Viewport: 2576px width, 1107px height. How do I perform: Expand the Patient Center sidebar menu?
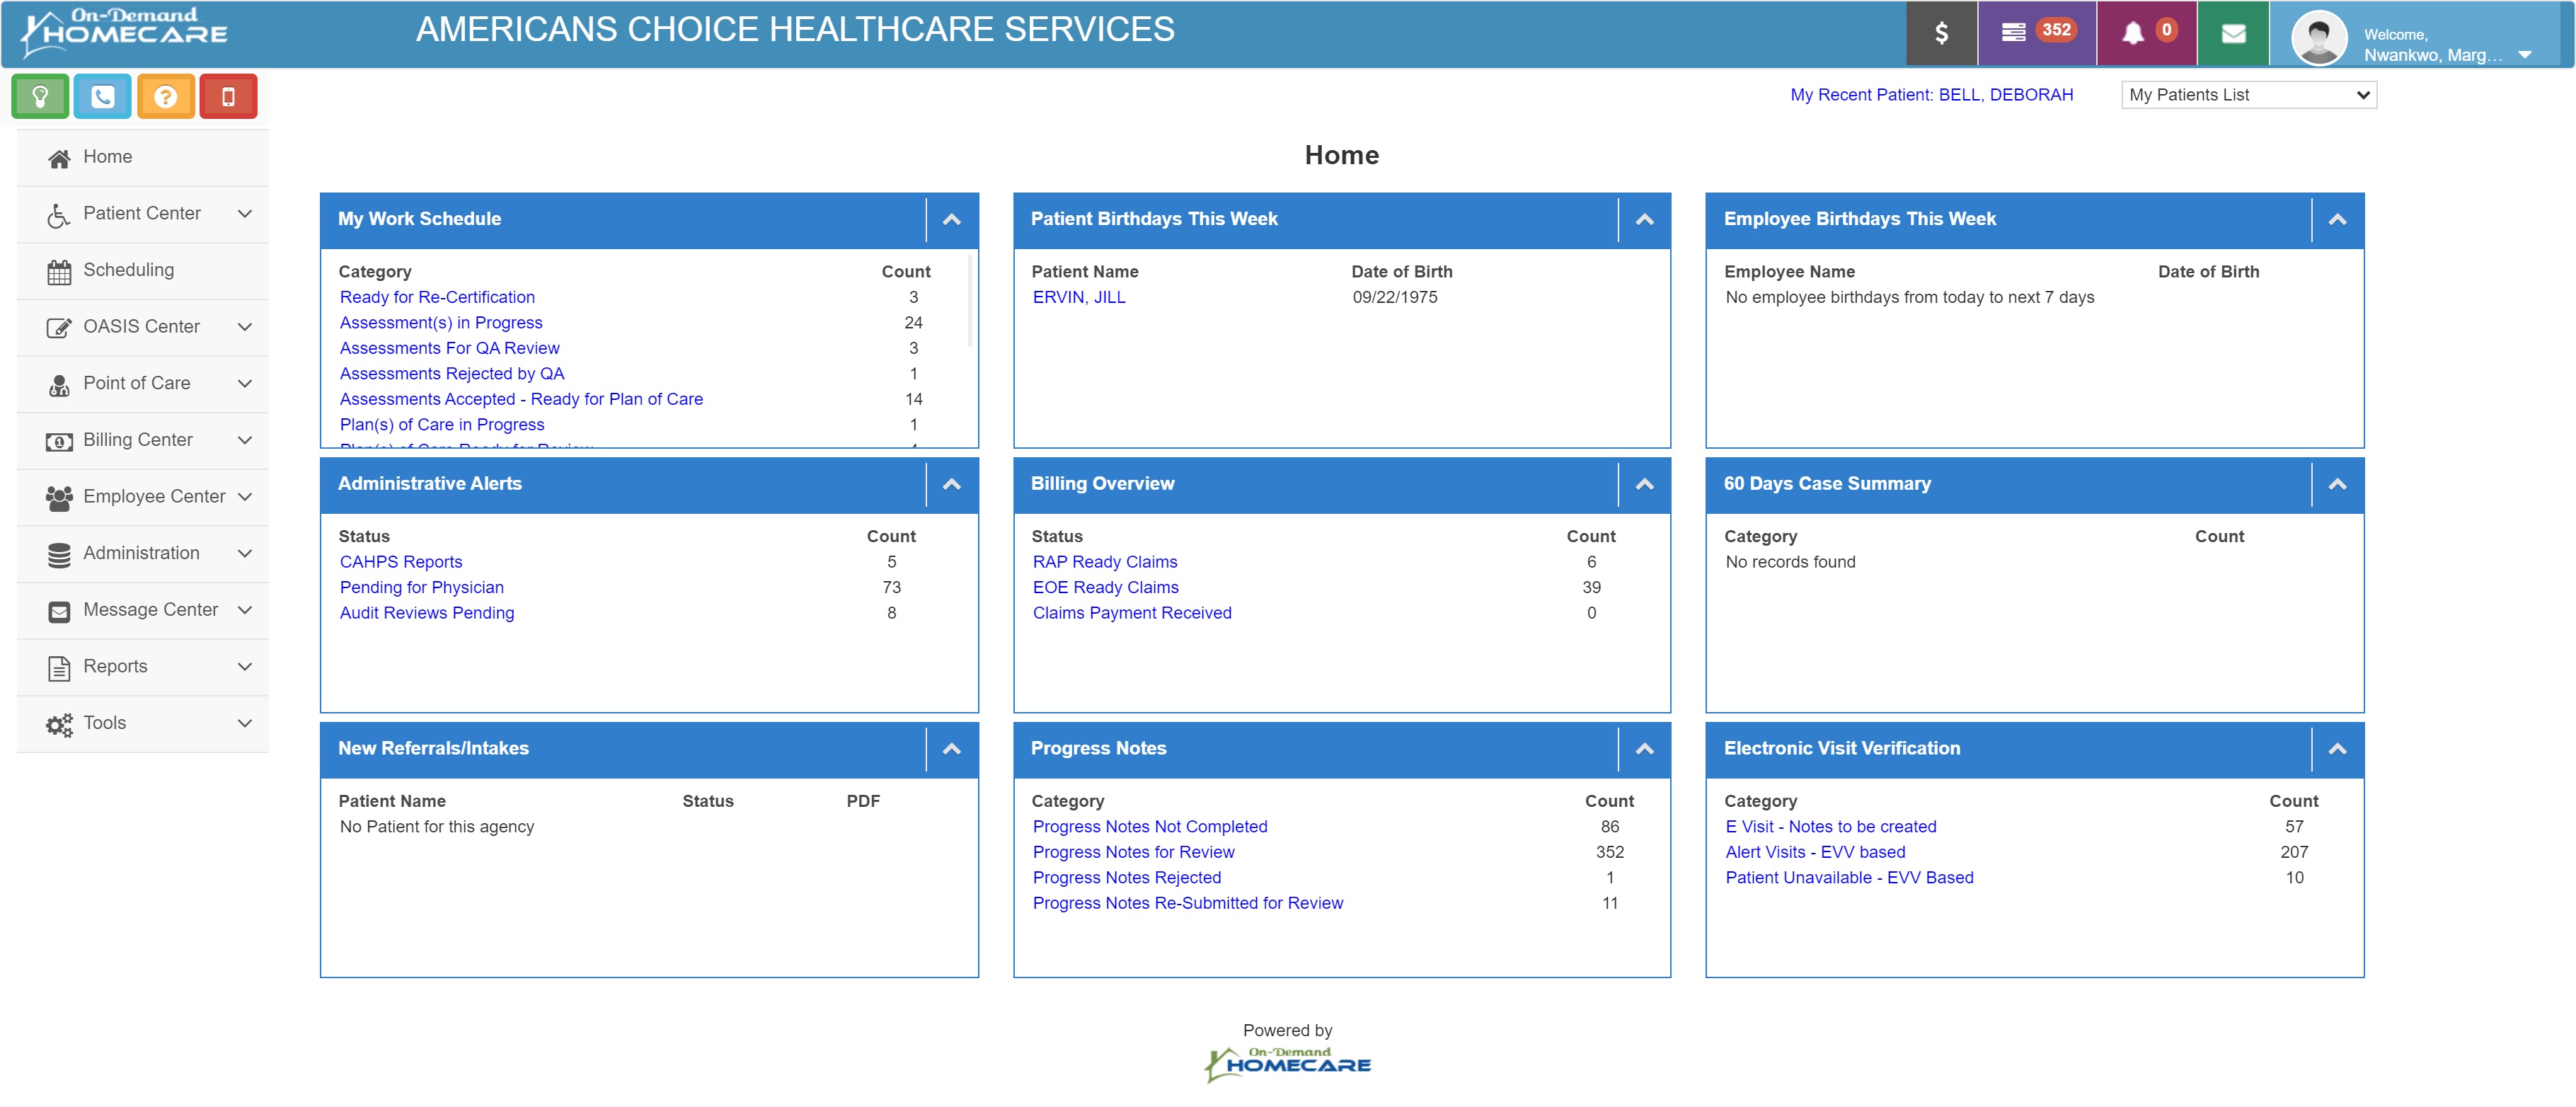[142, 214]
